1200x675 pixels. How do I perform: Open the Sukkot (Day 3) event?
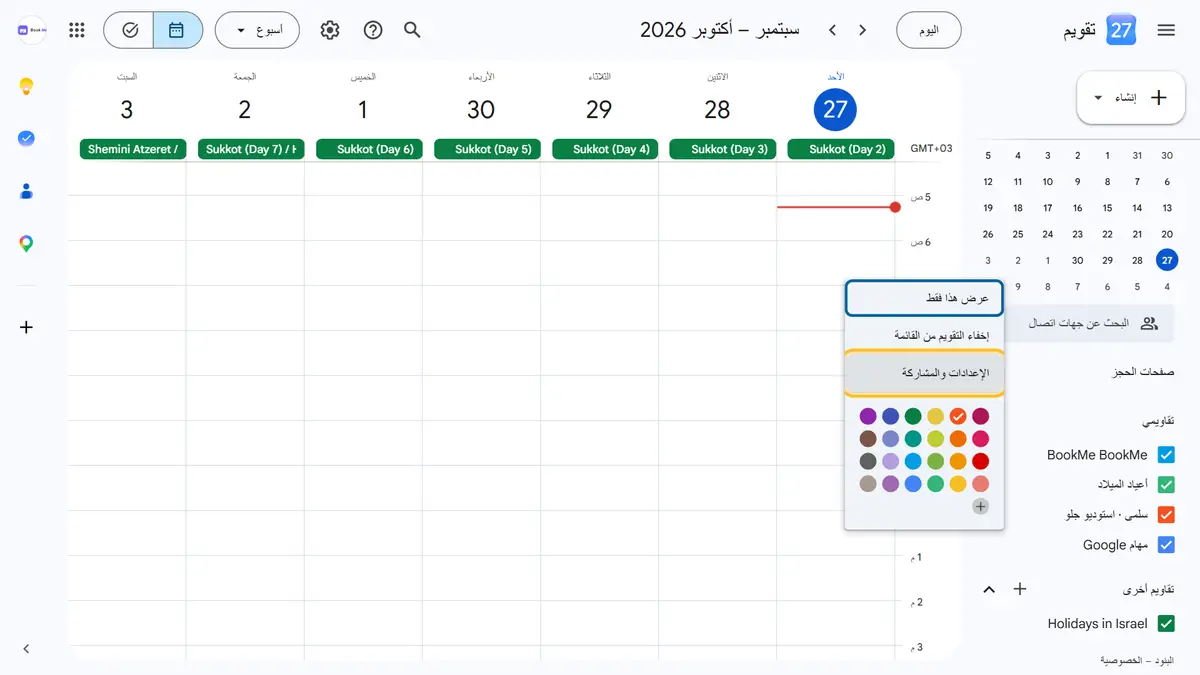[x=723, y=149]
